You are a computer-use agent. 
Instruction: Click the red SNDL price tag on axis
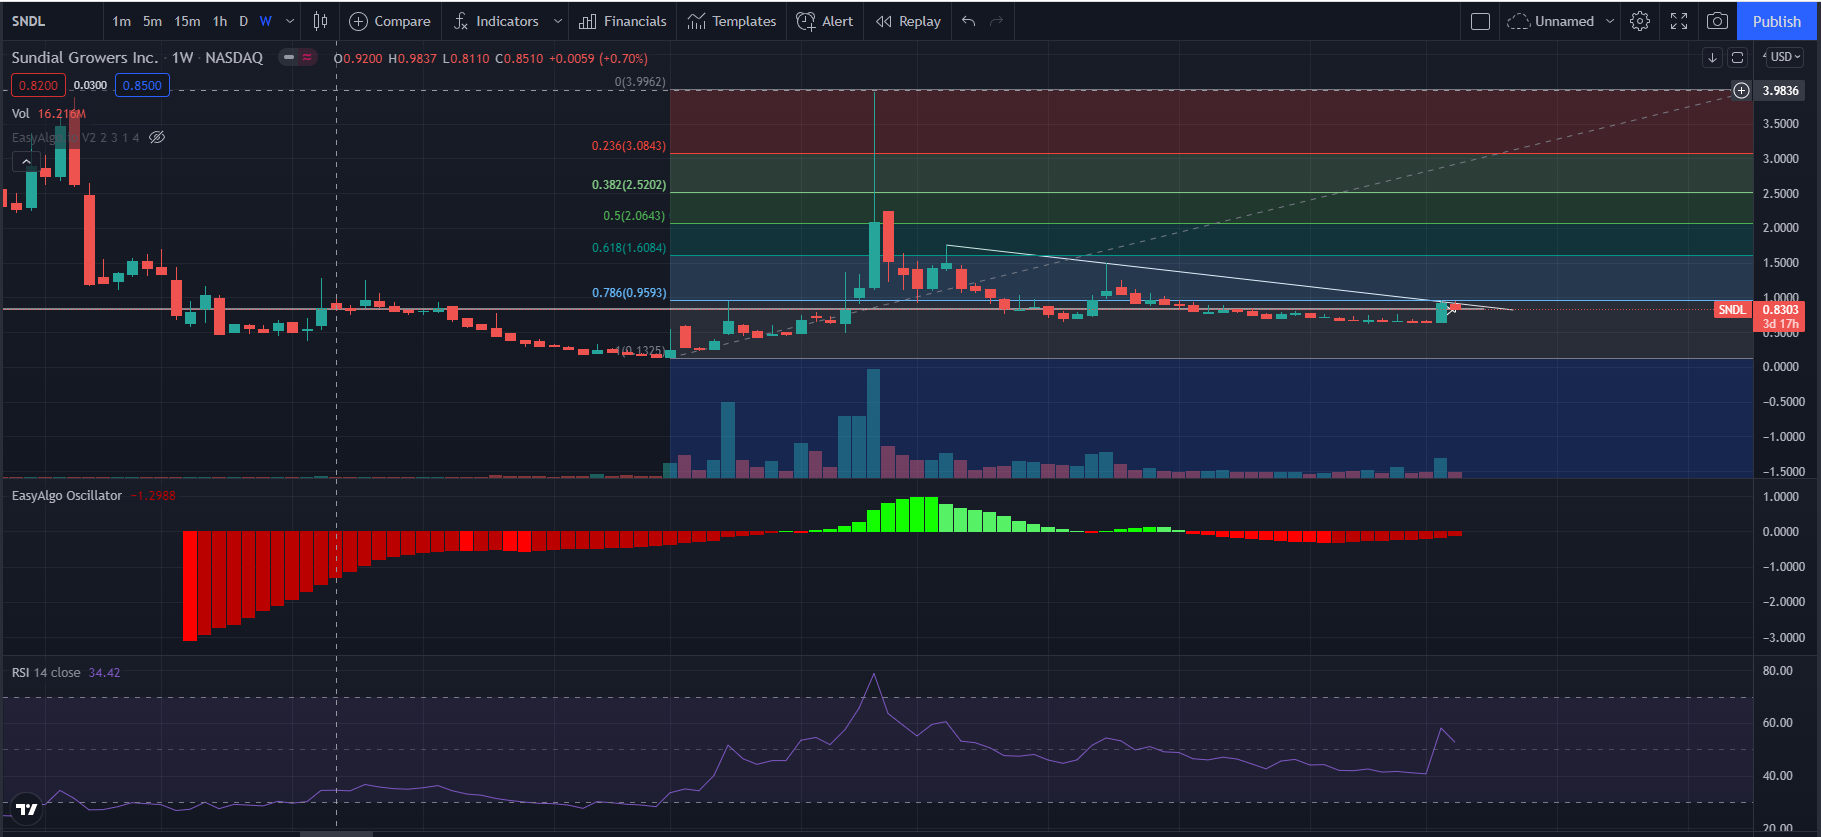(x=1732, y=310)
